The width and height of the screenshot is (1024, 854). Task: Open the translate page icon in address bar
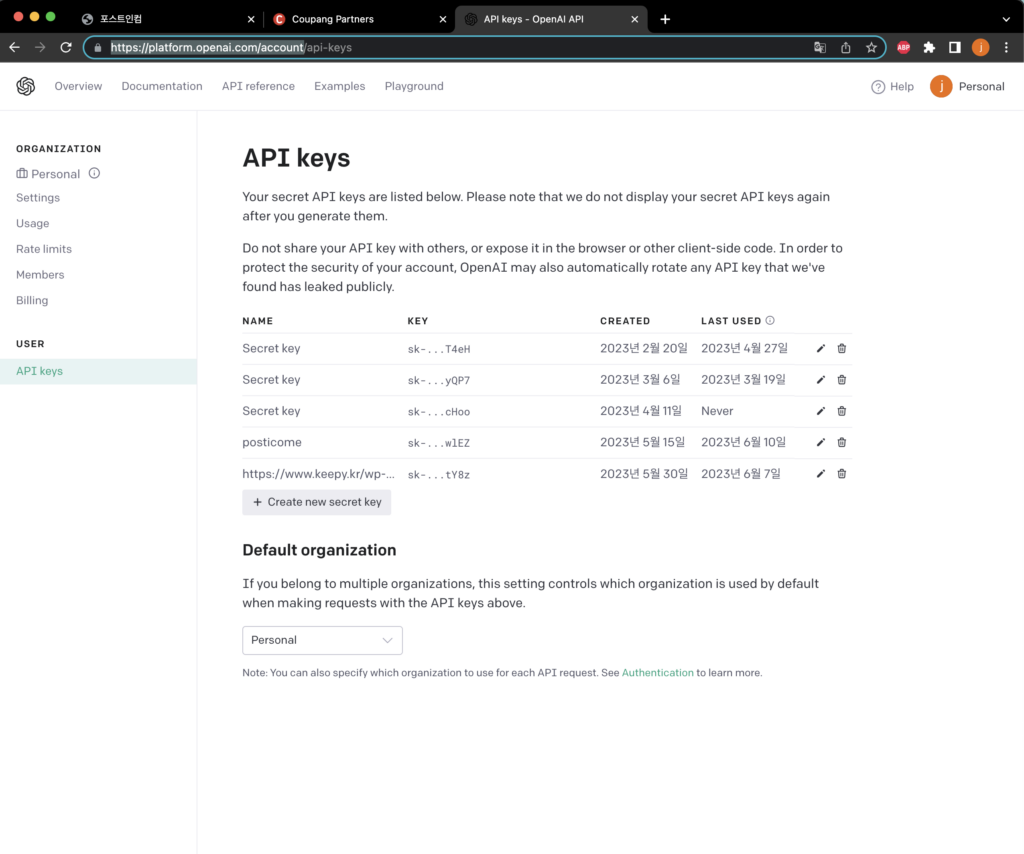(820, 48)
